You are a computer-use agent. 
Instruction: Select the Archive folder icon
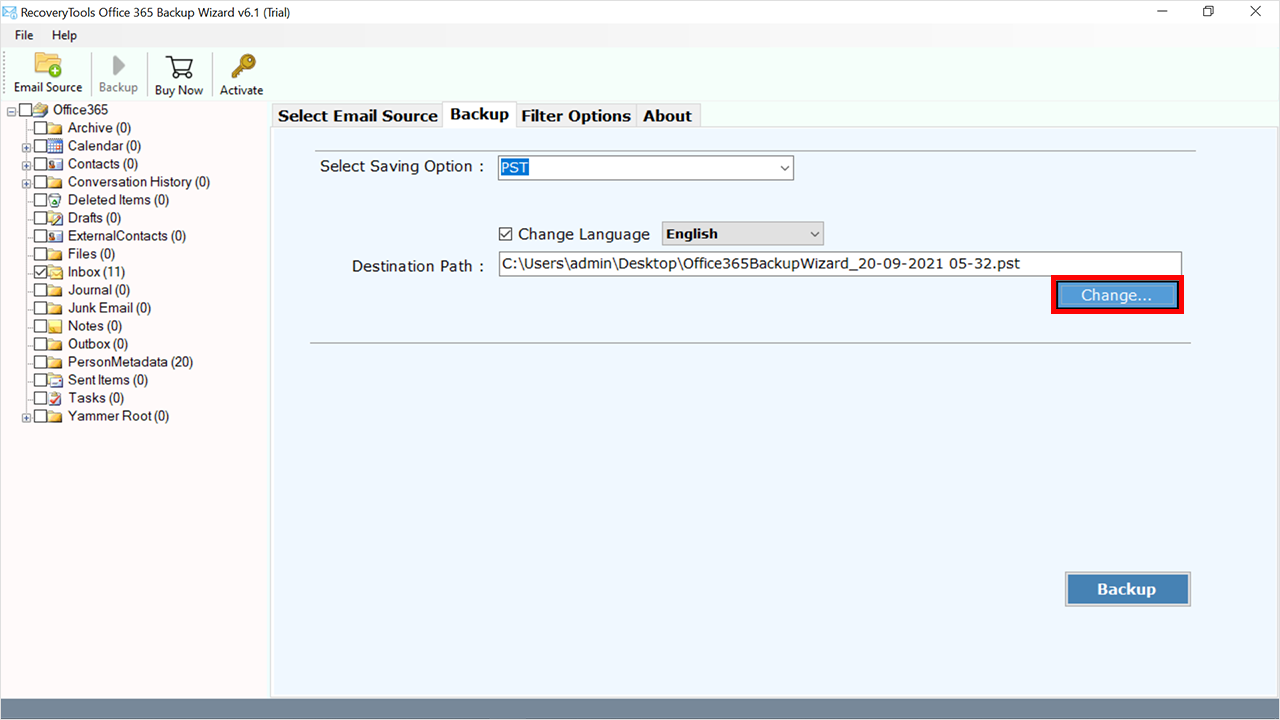tap(56, 128)
